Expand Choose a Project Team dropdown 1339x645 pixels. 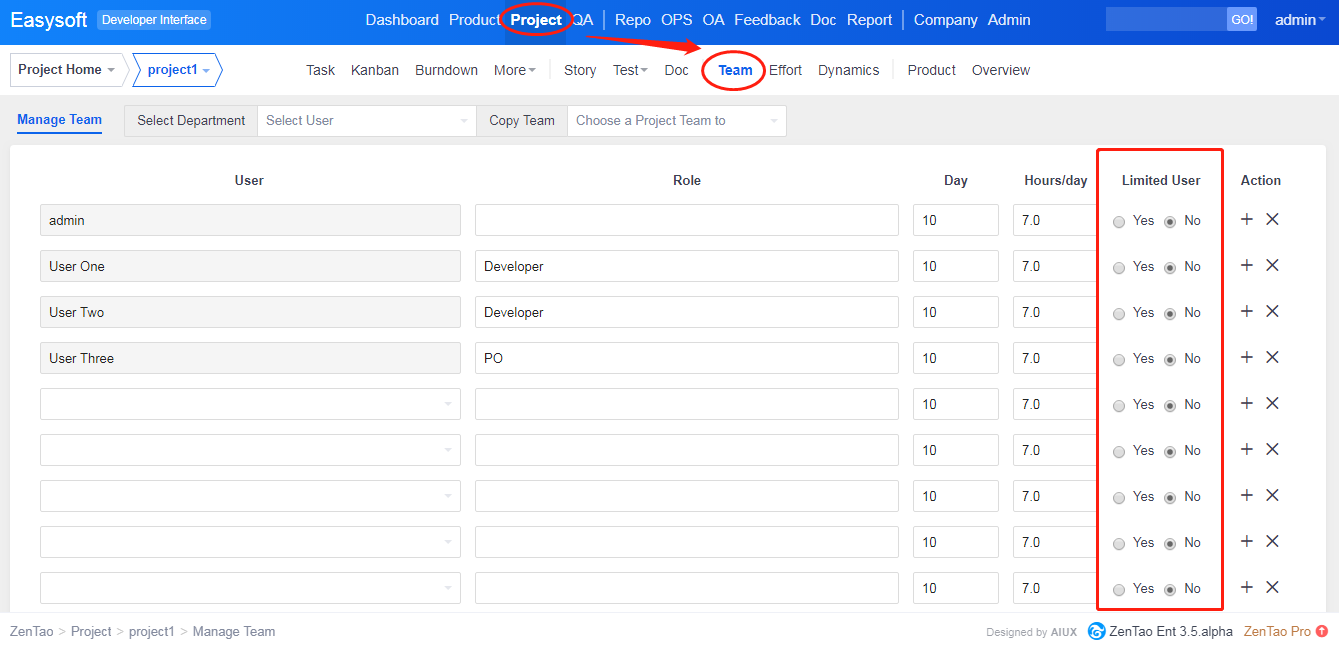point(676,121)
